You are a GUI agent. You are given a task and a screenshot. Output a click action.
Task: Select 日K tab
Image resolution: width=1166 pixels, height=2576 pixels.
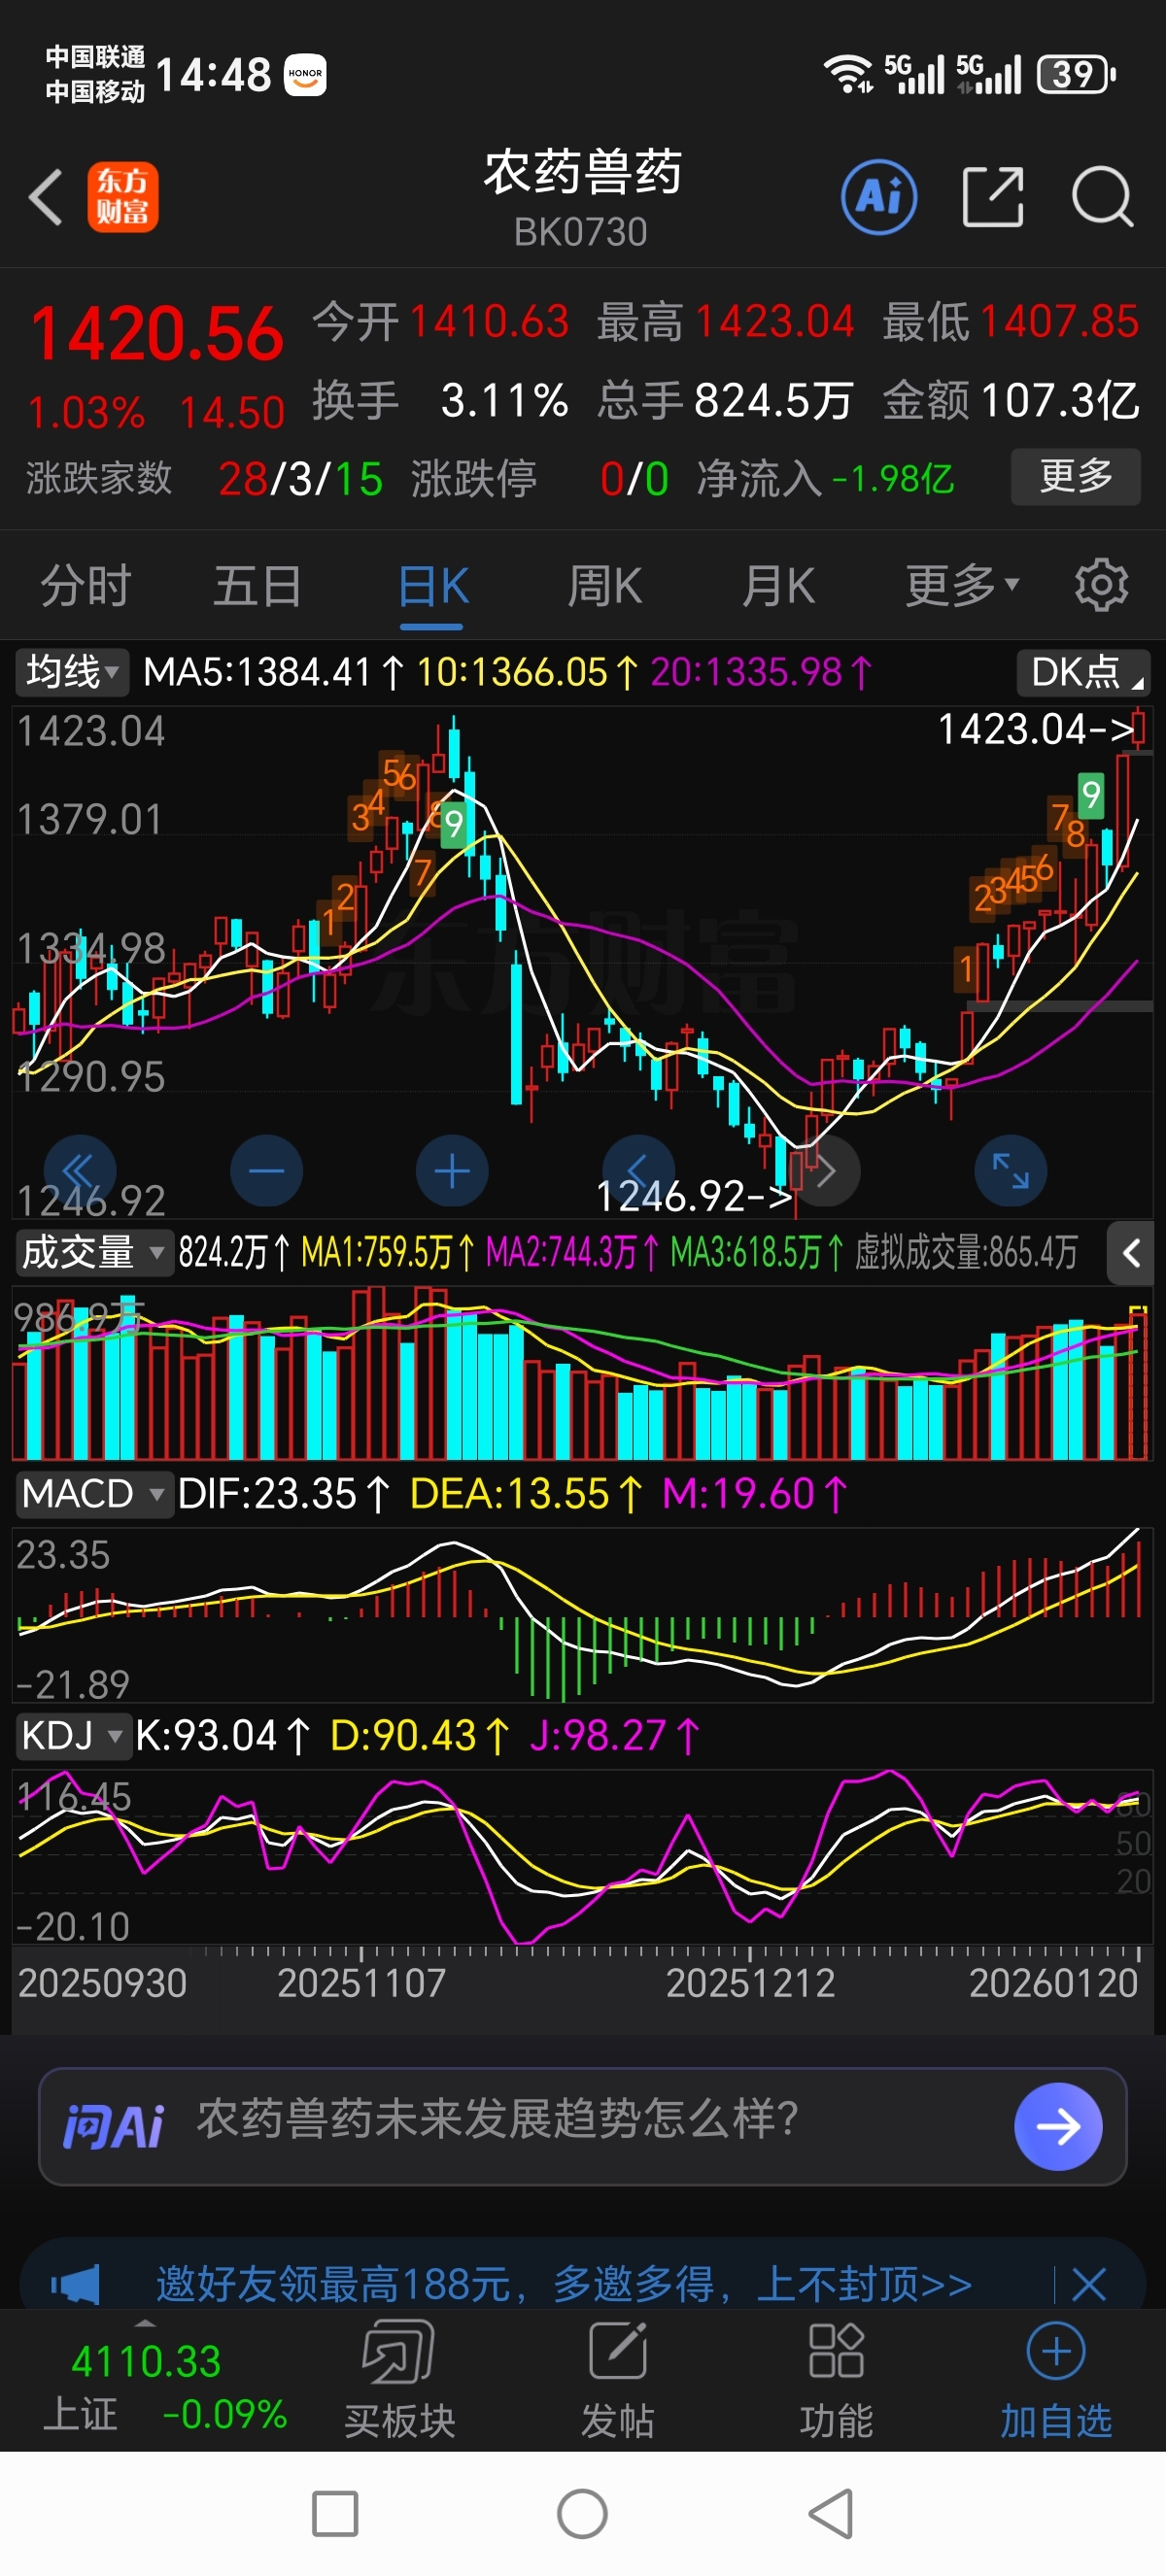(x=432, y=585)
